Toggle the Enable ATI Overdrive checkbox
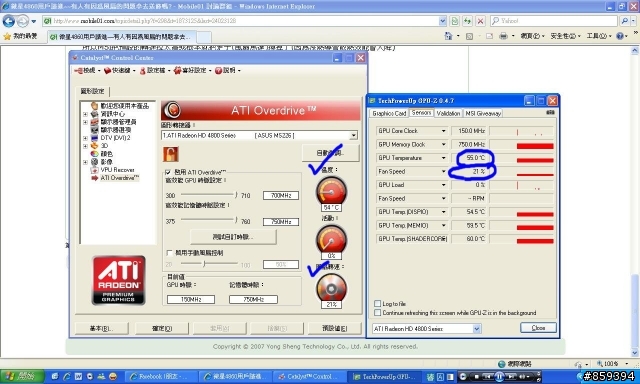 click(x=168, y=172)
